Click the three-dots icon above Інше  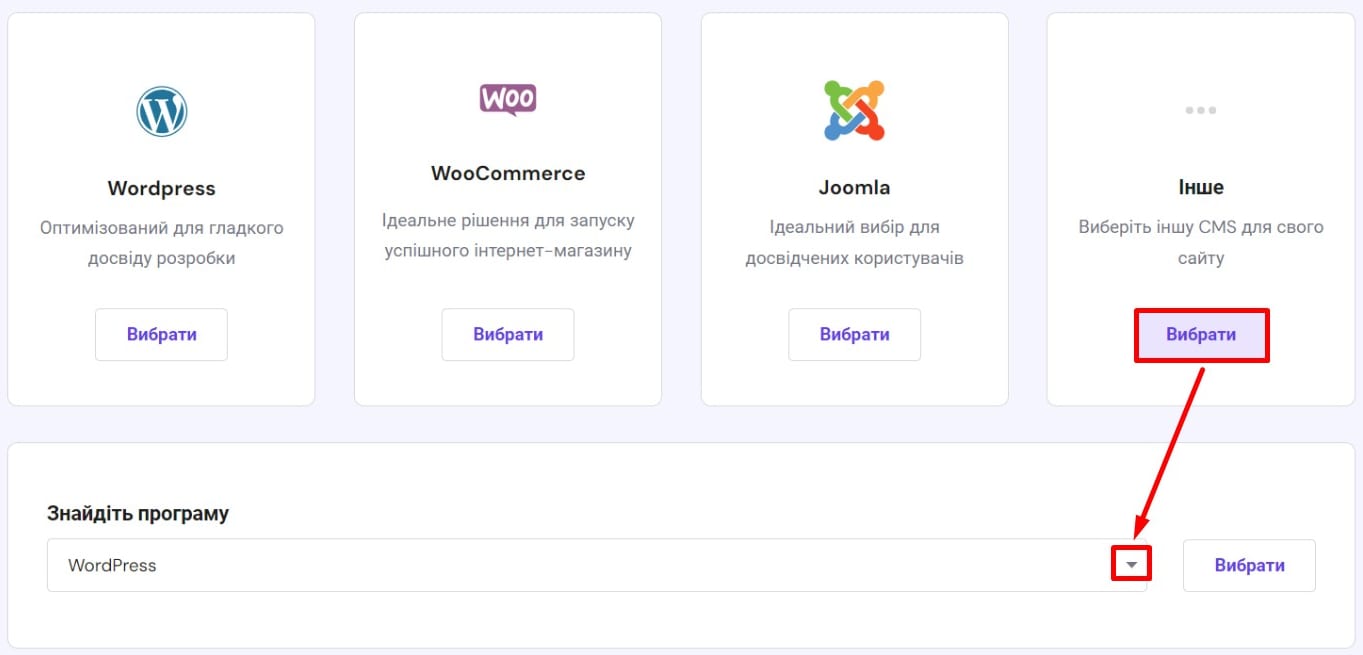(x=1200, y=110)
